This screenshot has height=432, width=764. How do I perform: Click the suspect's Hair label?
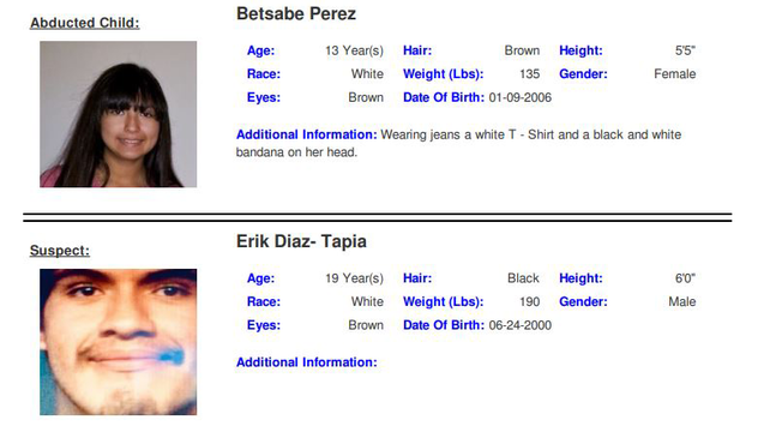(417, 279)
